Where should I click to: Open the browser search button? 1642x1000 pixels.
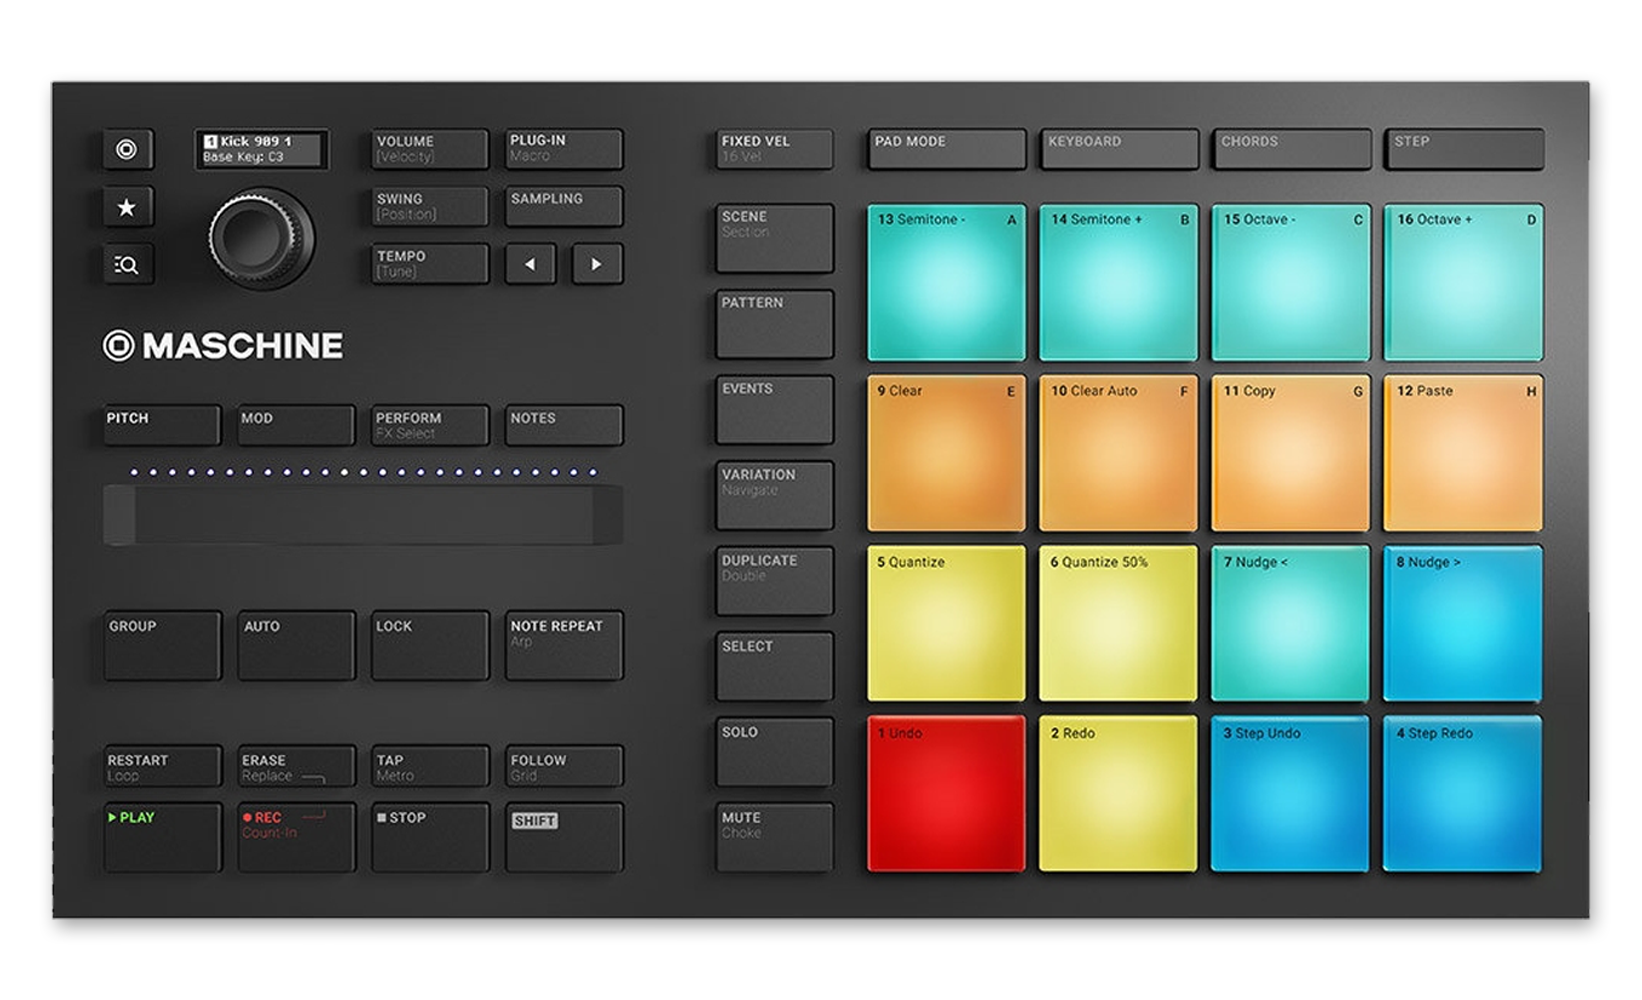point(127,264)
